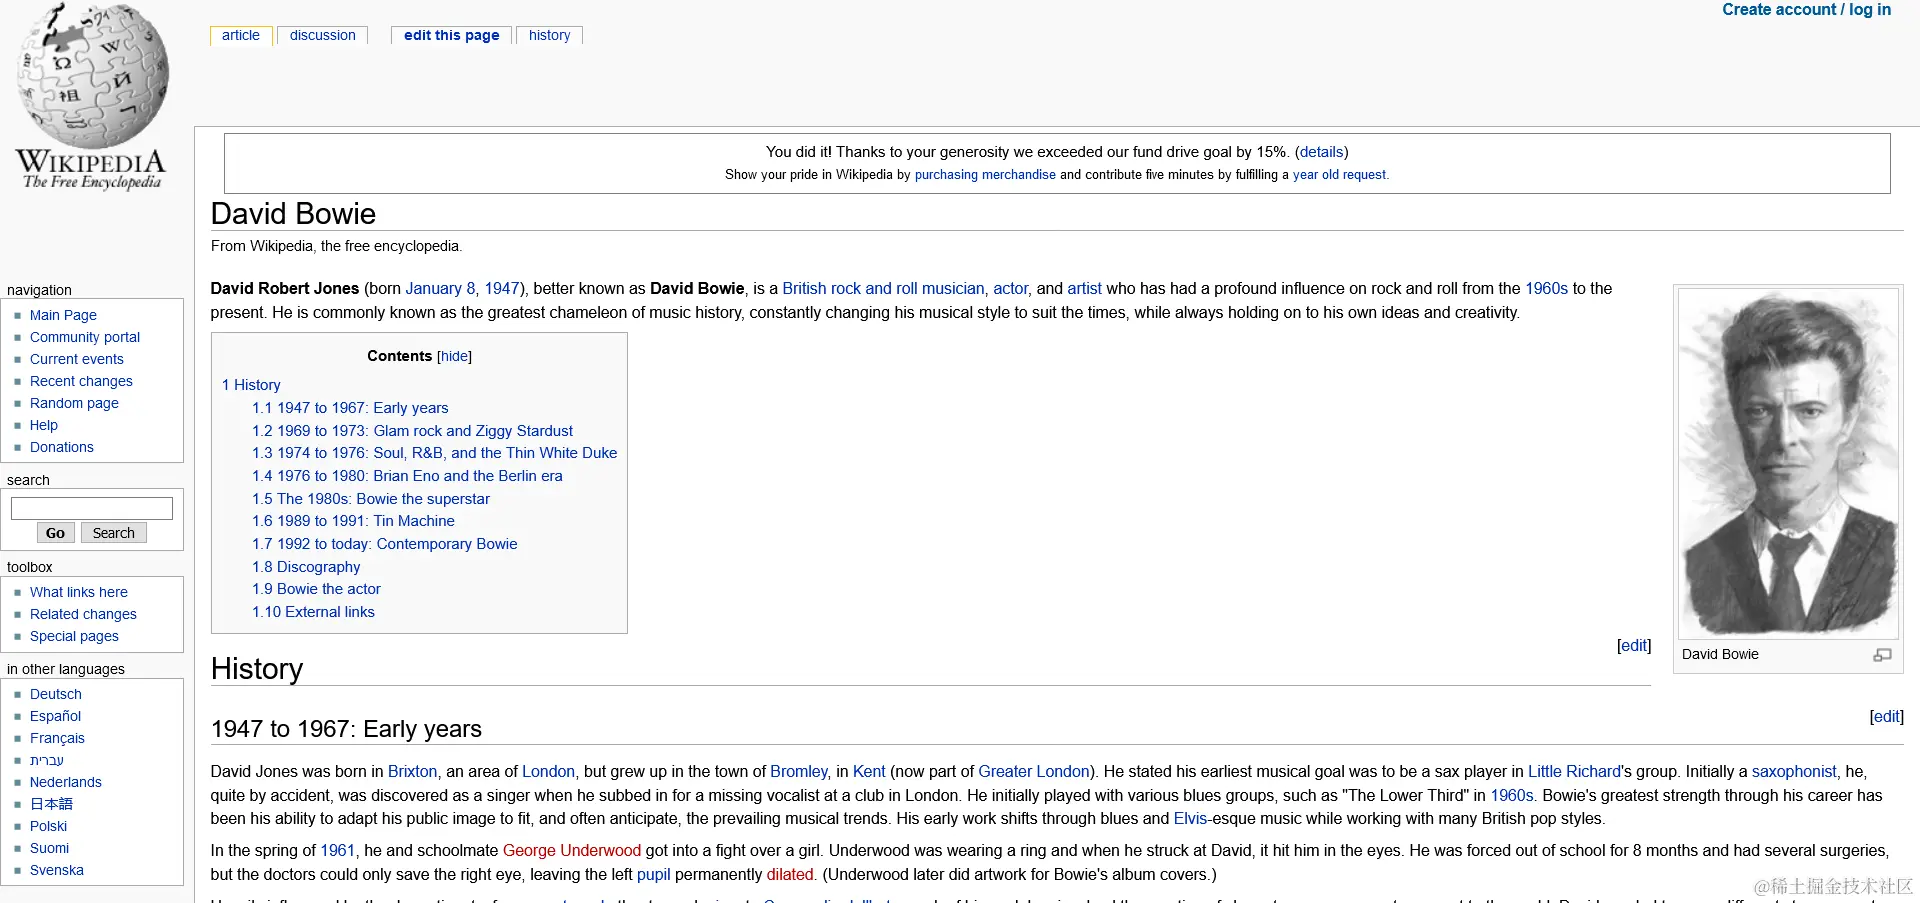Open the January 8 date link
The width and height of the screenshot is (1920, 903).
tap(440, 289)
